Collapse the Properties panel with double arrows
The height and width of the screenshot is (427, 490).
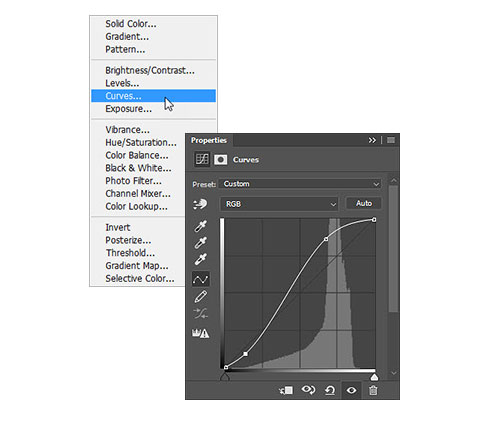pos(372,140)
